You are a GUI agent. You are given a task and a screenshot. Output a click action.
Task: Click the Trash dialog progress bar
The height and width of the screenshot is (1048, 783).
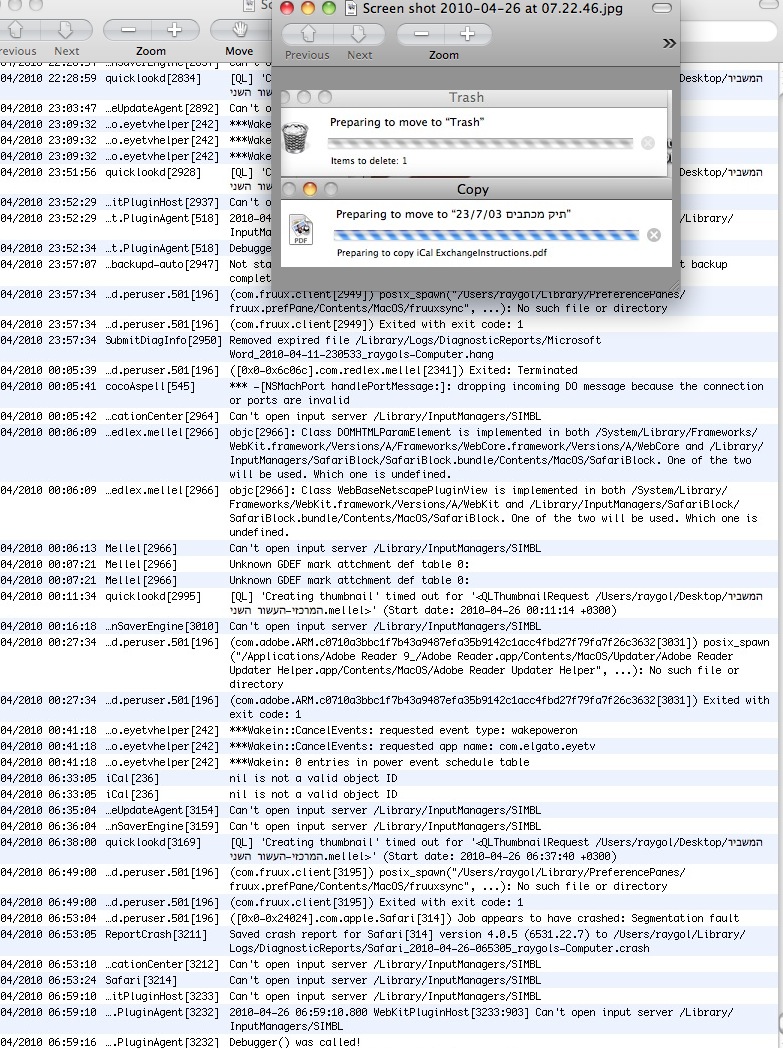coord(480,142)
